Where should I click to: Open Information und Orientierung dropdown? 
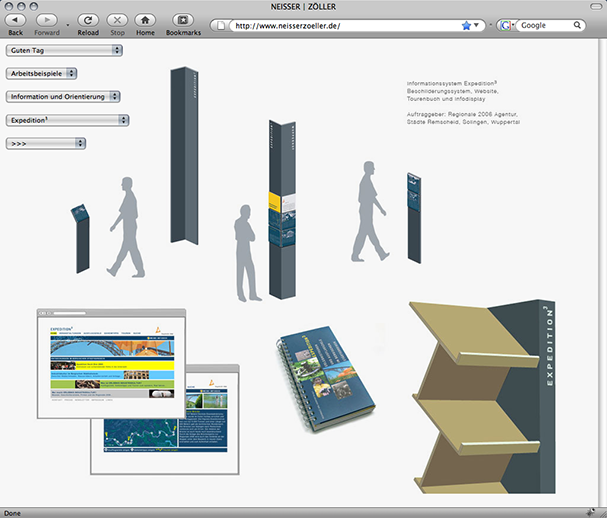[63, 96]
